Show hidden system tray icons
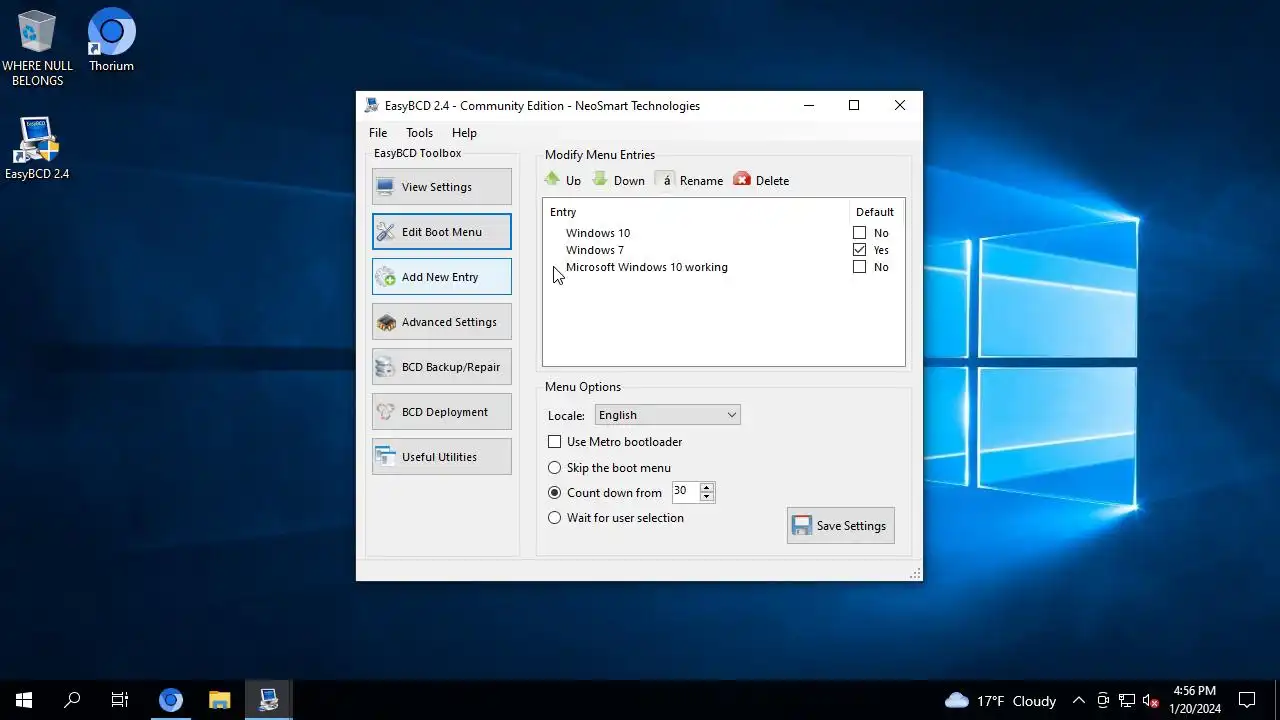This screenshot has height=720, width=1280. click(x=1079, y=701)
